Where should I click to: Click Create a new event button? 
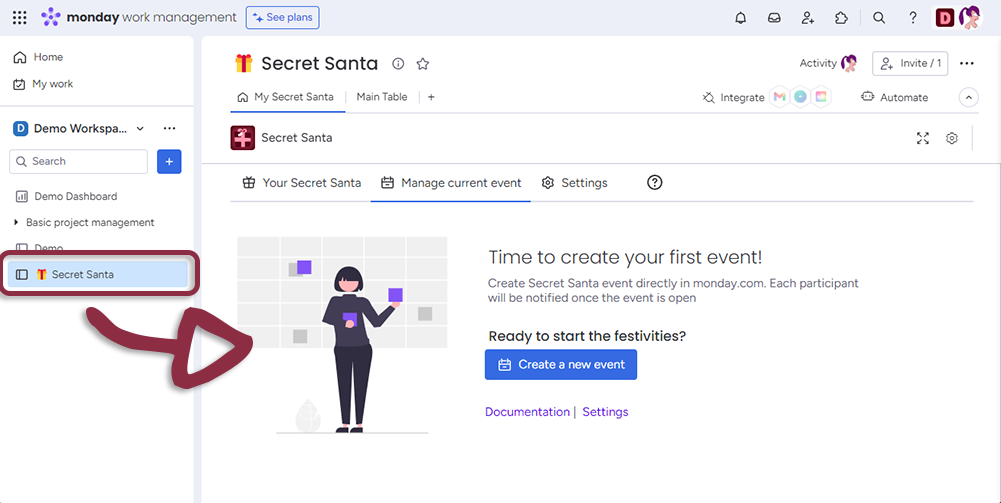coord(560,365)
